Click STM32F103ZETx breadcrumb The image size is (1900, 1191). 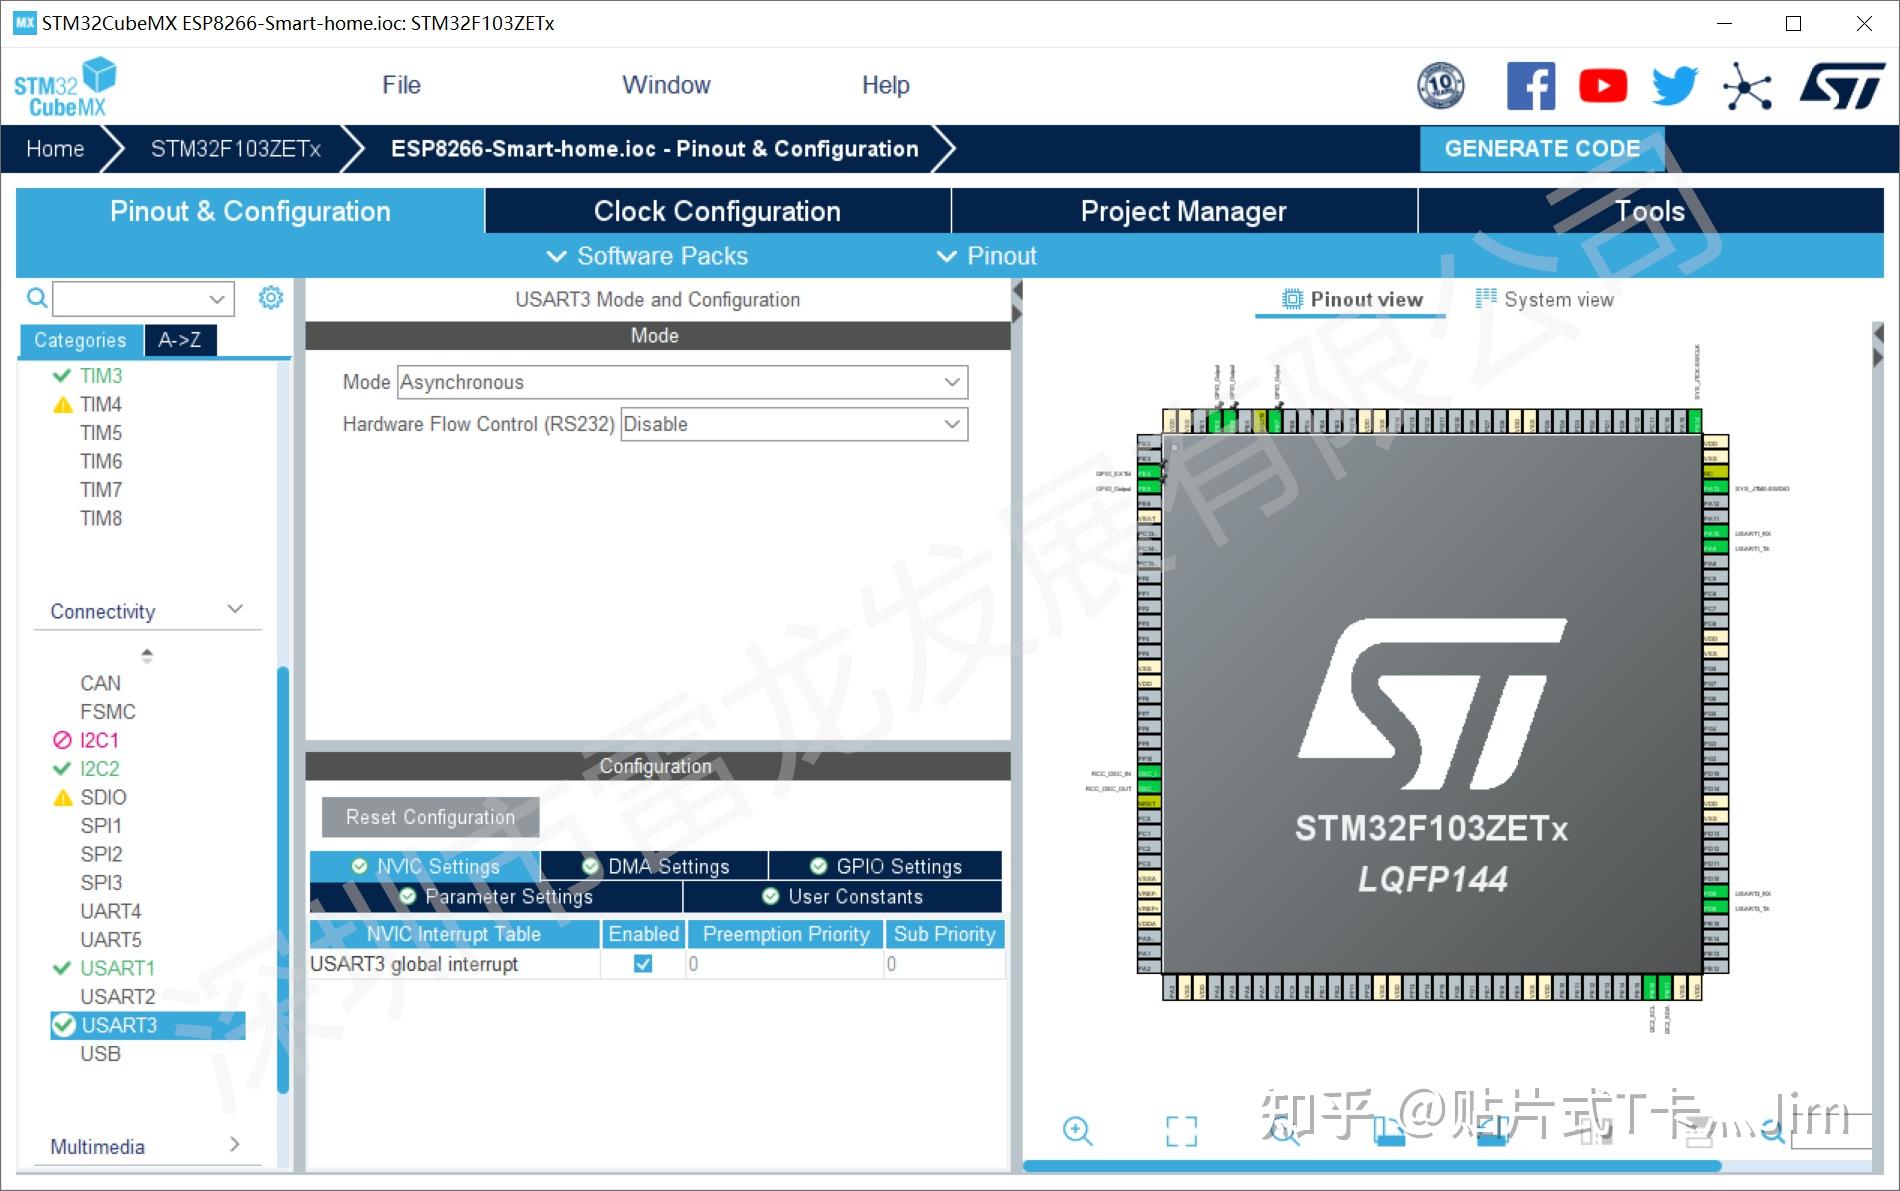coord(235,149)
